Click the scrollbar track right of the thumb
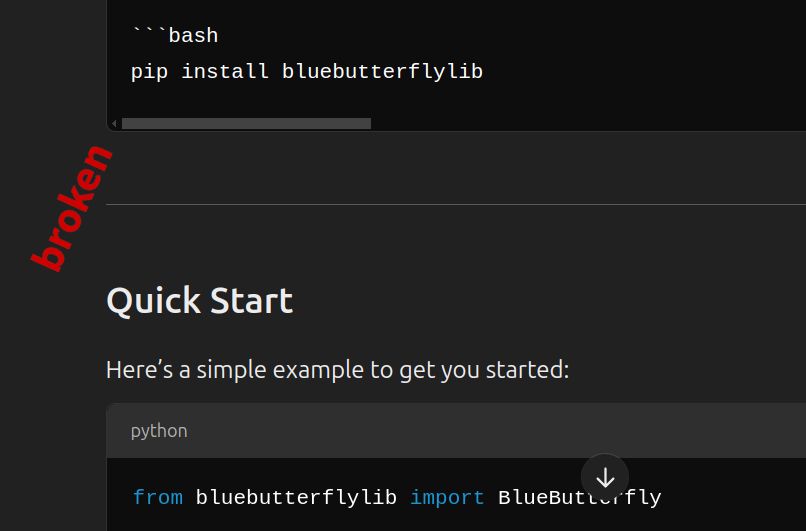 point(588,123)
